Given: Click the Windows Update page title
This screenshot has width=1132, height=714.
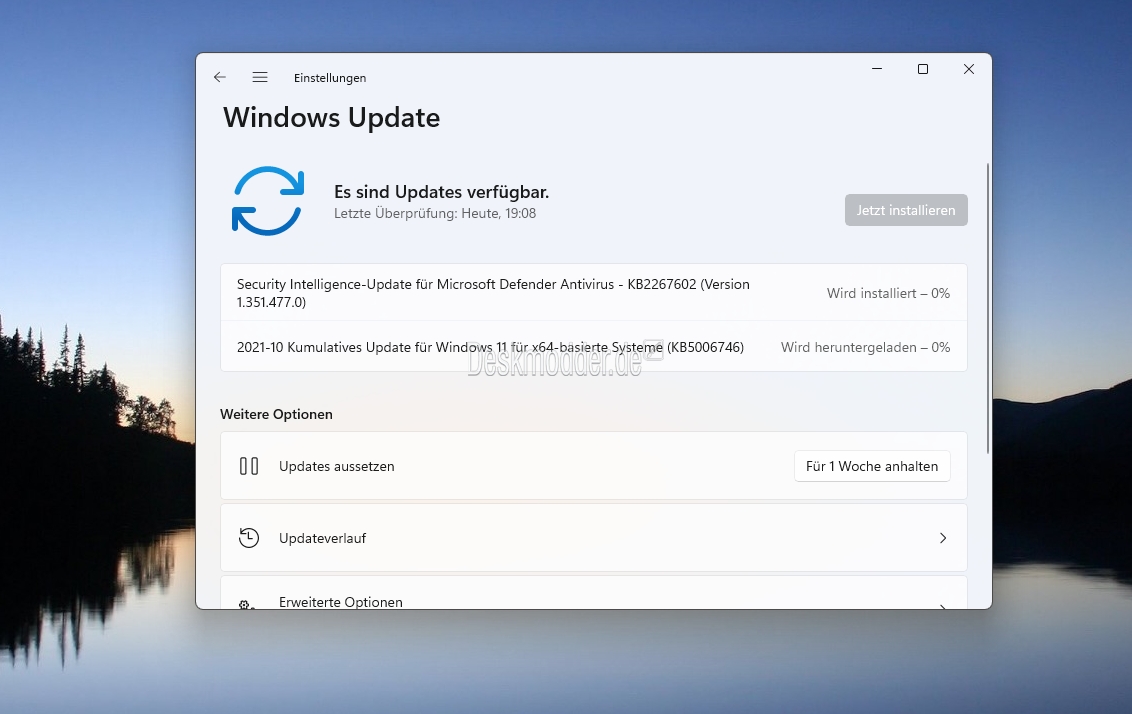Looking at the screenshot, I should click(x=331, y=118).
